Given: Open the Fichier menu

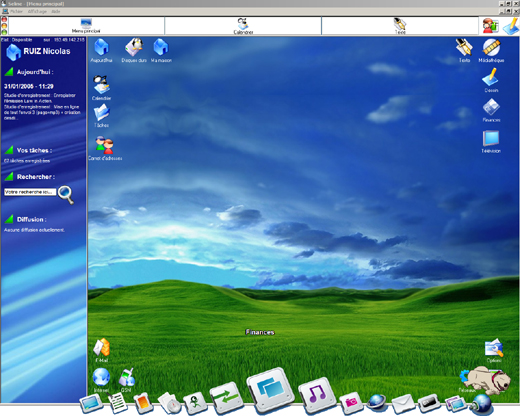Looking at the screenshot, I should click(16, 11).
